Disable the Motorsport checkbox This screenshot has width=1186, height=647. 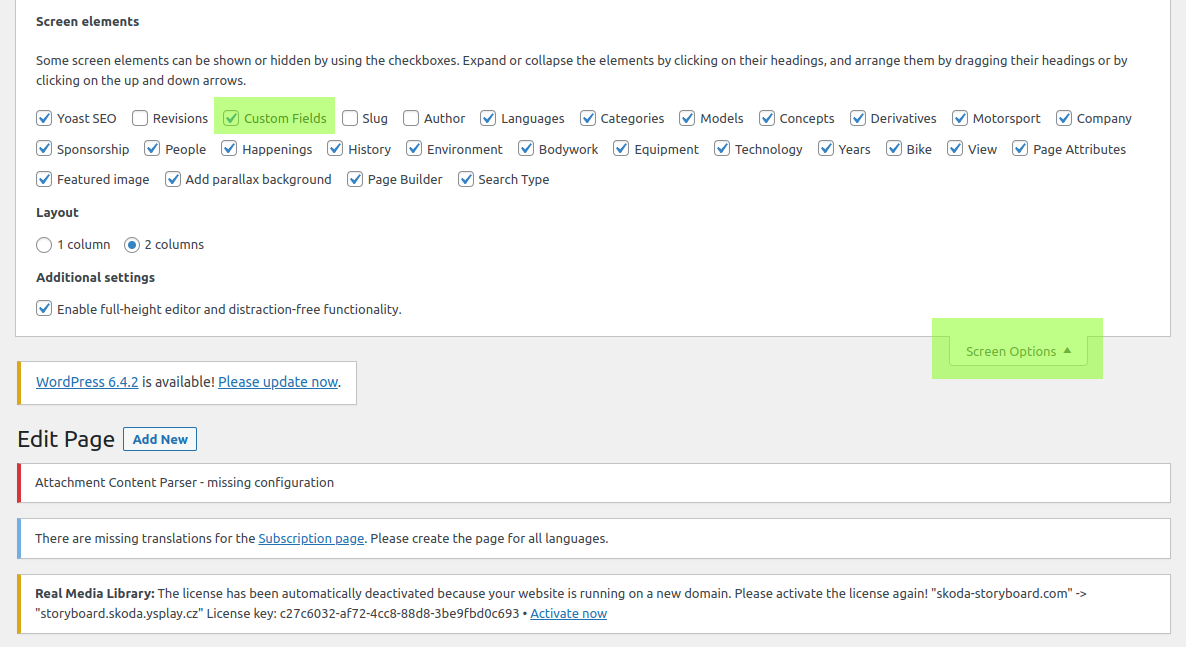(960, 118)
